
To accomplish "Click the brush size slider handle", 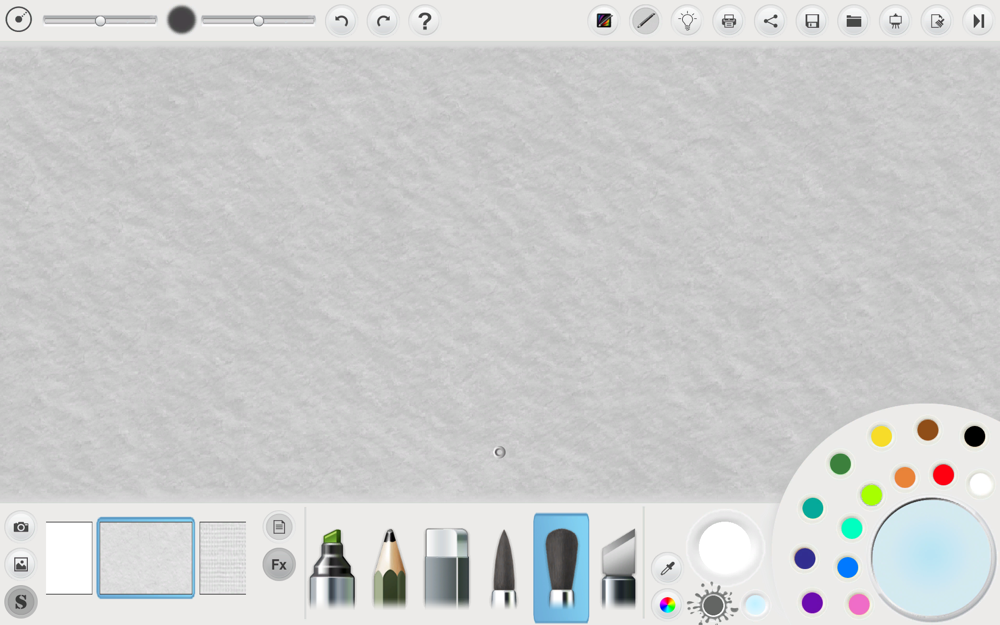I will (100, 20).
